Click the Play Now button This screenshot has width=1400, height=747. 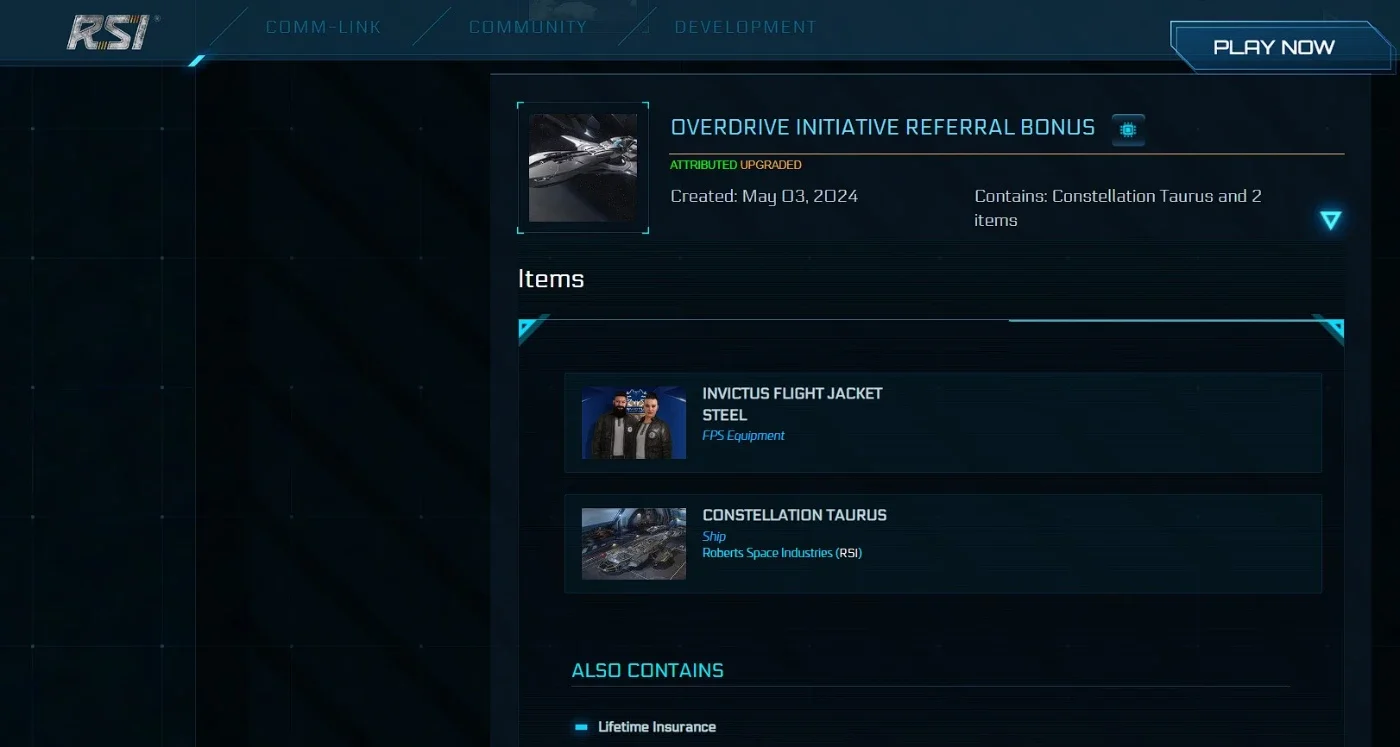click(x=1273, y=47)
